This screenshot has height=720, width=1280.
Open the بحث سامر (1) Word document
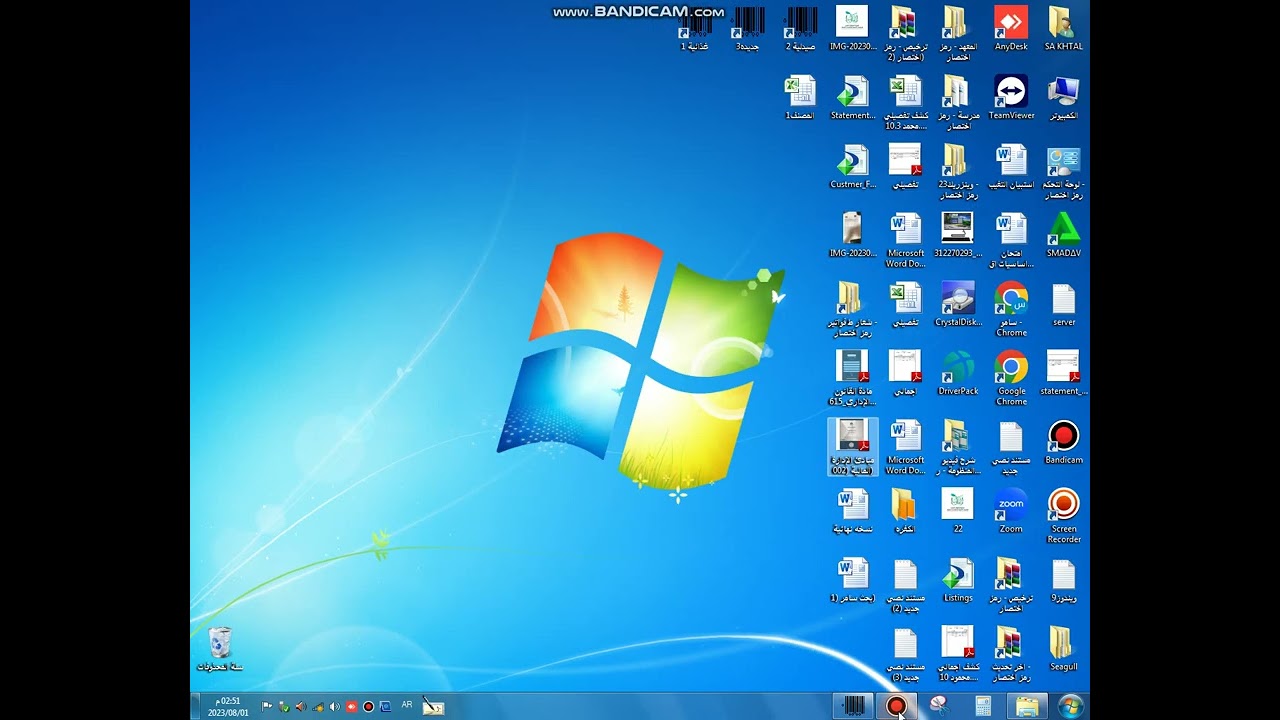852,581
